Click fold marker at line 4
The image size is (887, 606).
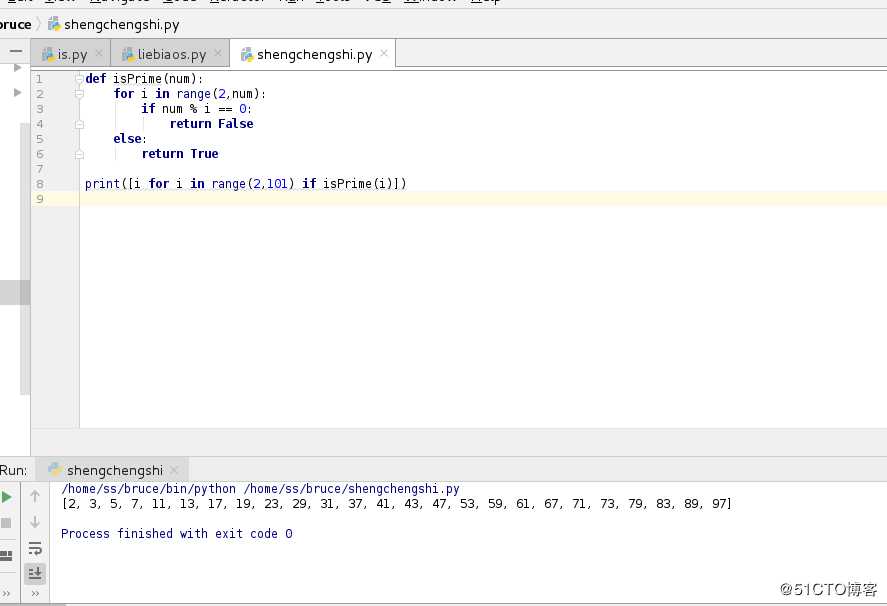[x=79, y=124]
